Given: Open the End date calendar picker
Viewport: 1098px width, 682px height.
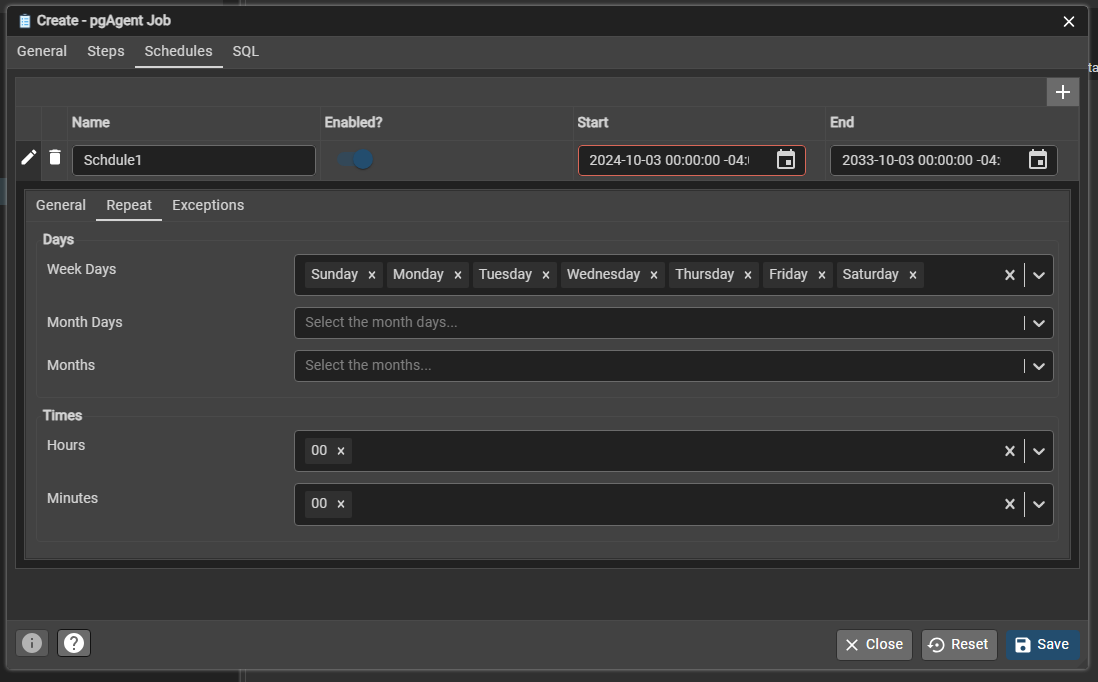Looking at the screenshot, I should (x=1038, y=160).
